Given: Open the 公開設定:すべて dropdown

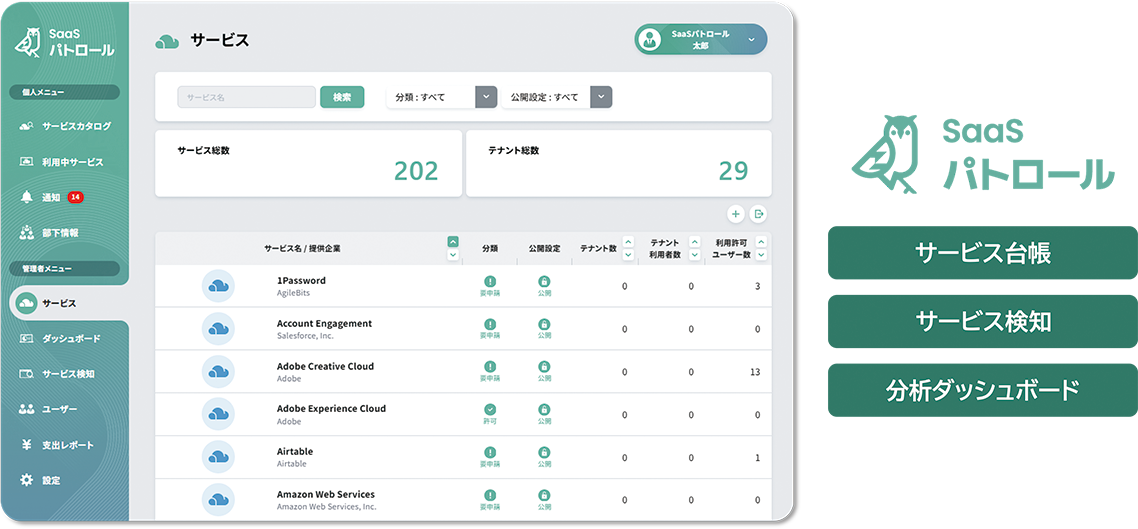Looking at the screenshot, I should coord(601,97).
